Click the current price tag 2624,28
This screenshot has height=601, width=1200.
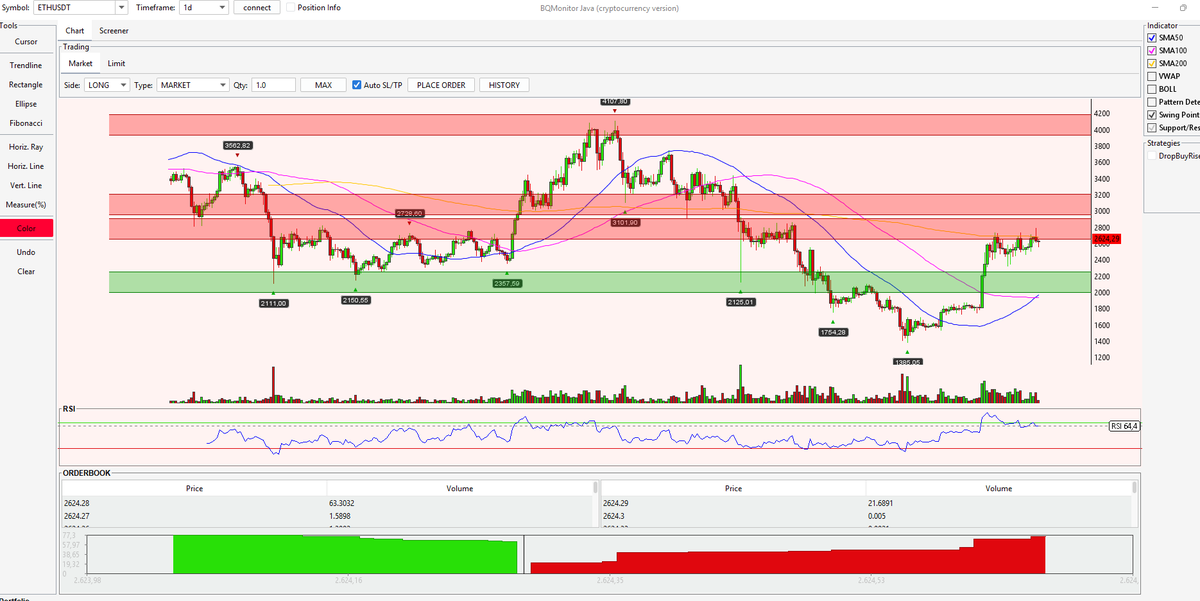(x=1107, y=239)
